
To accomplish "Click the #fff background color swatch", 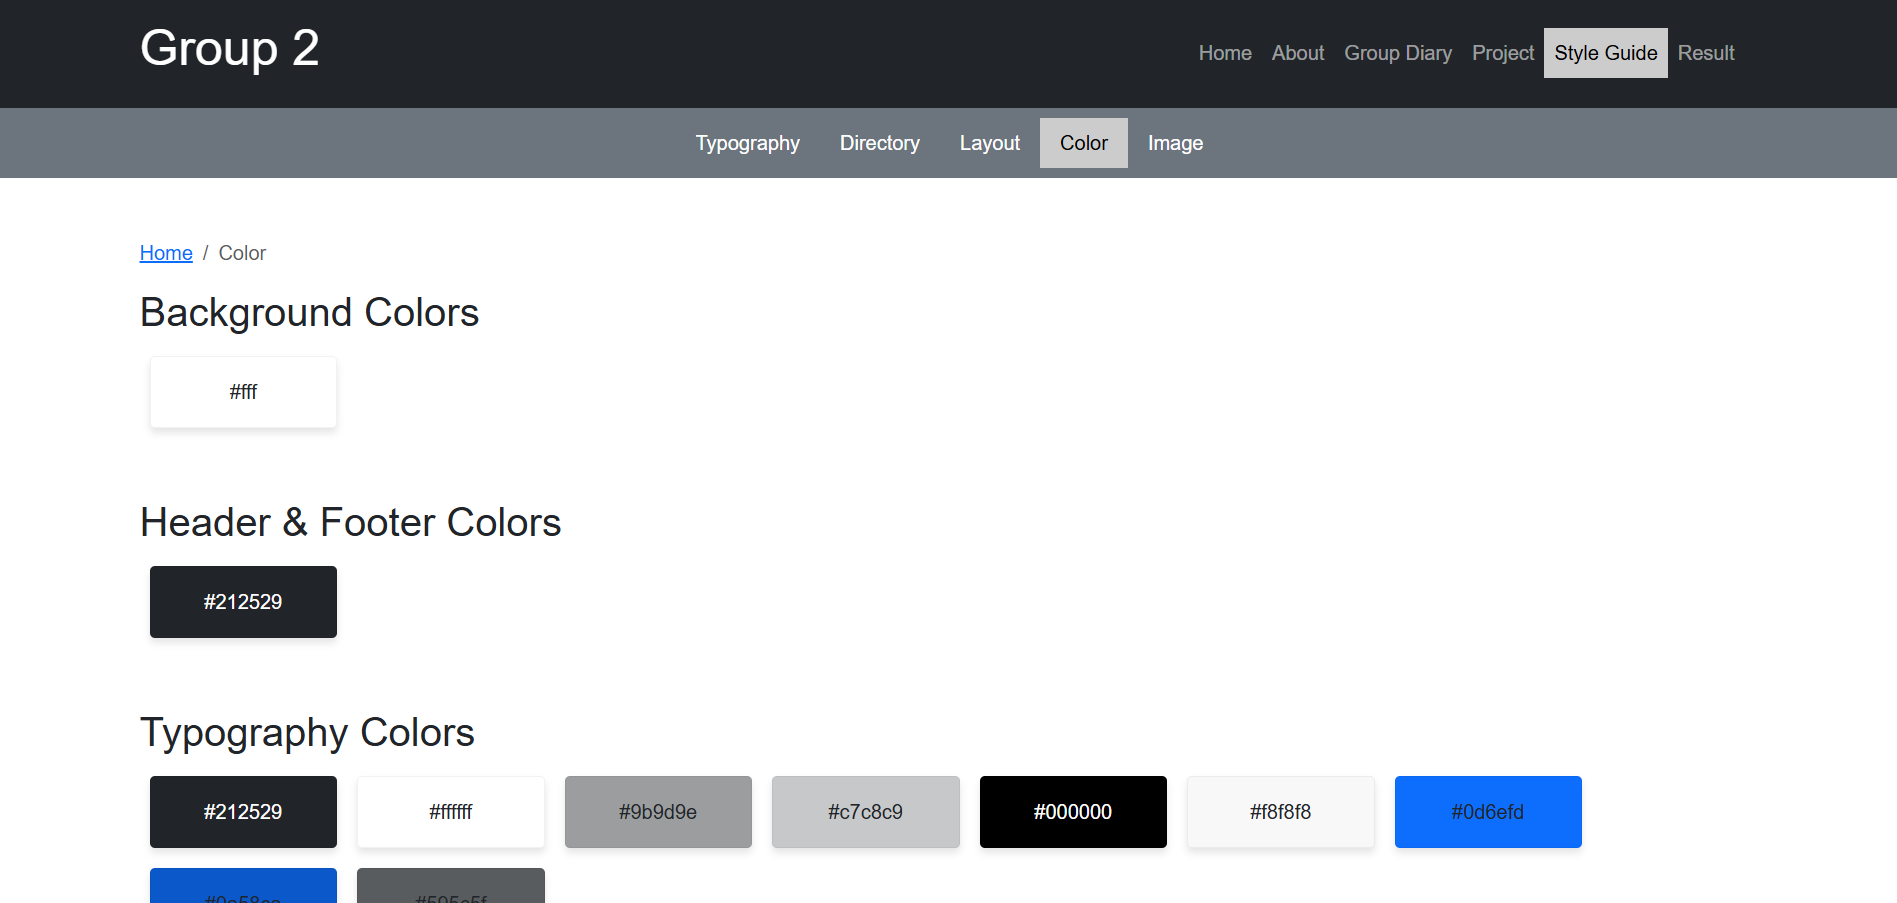I will [x=243, y=392].
